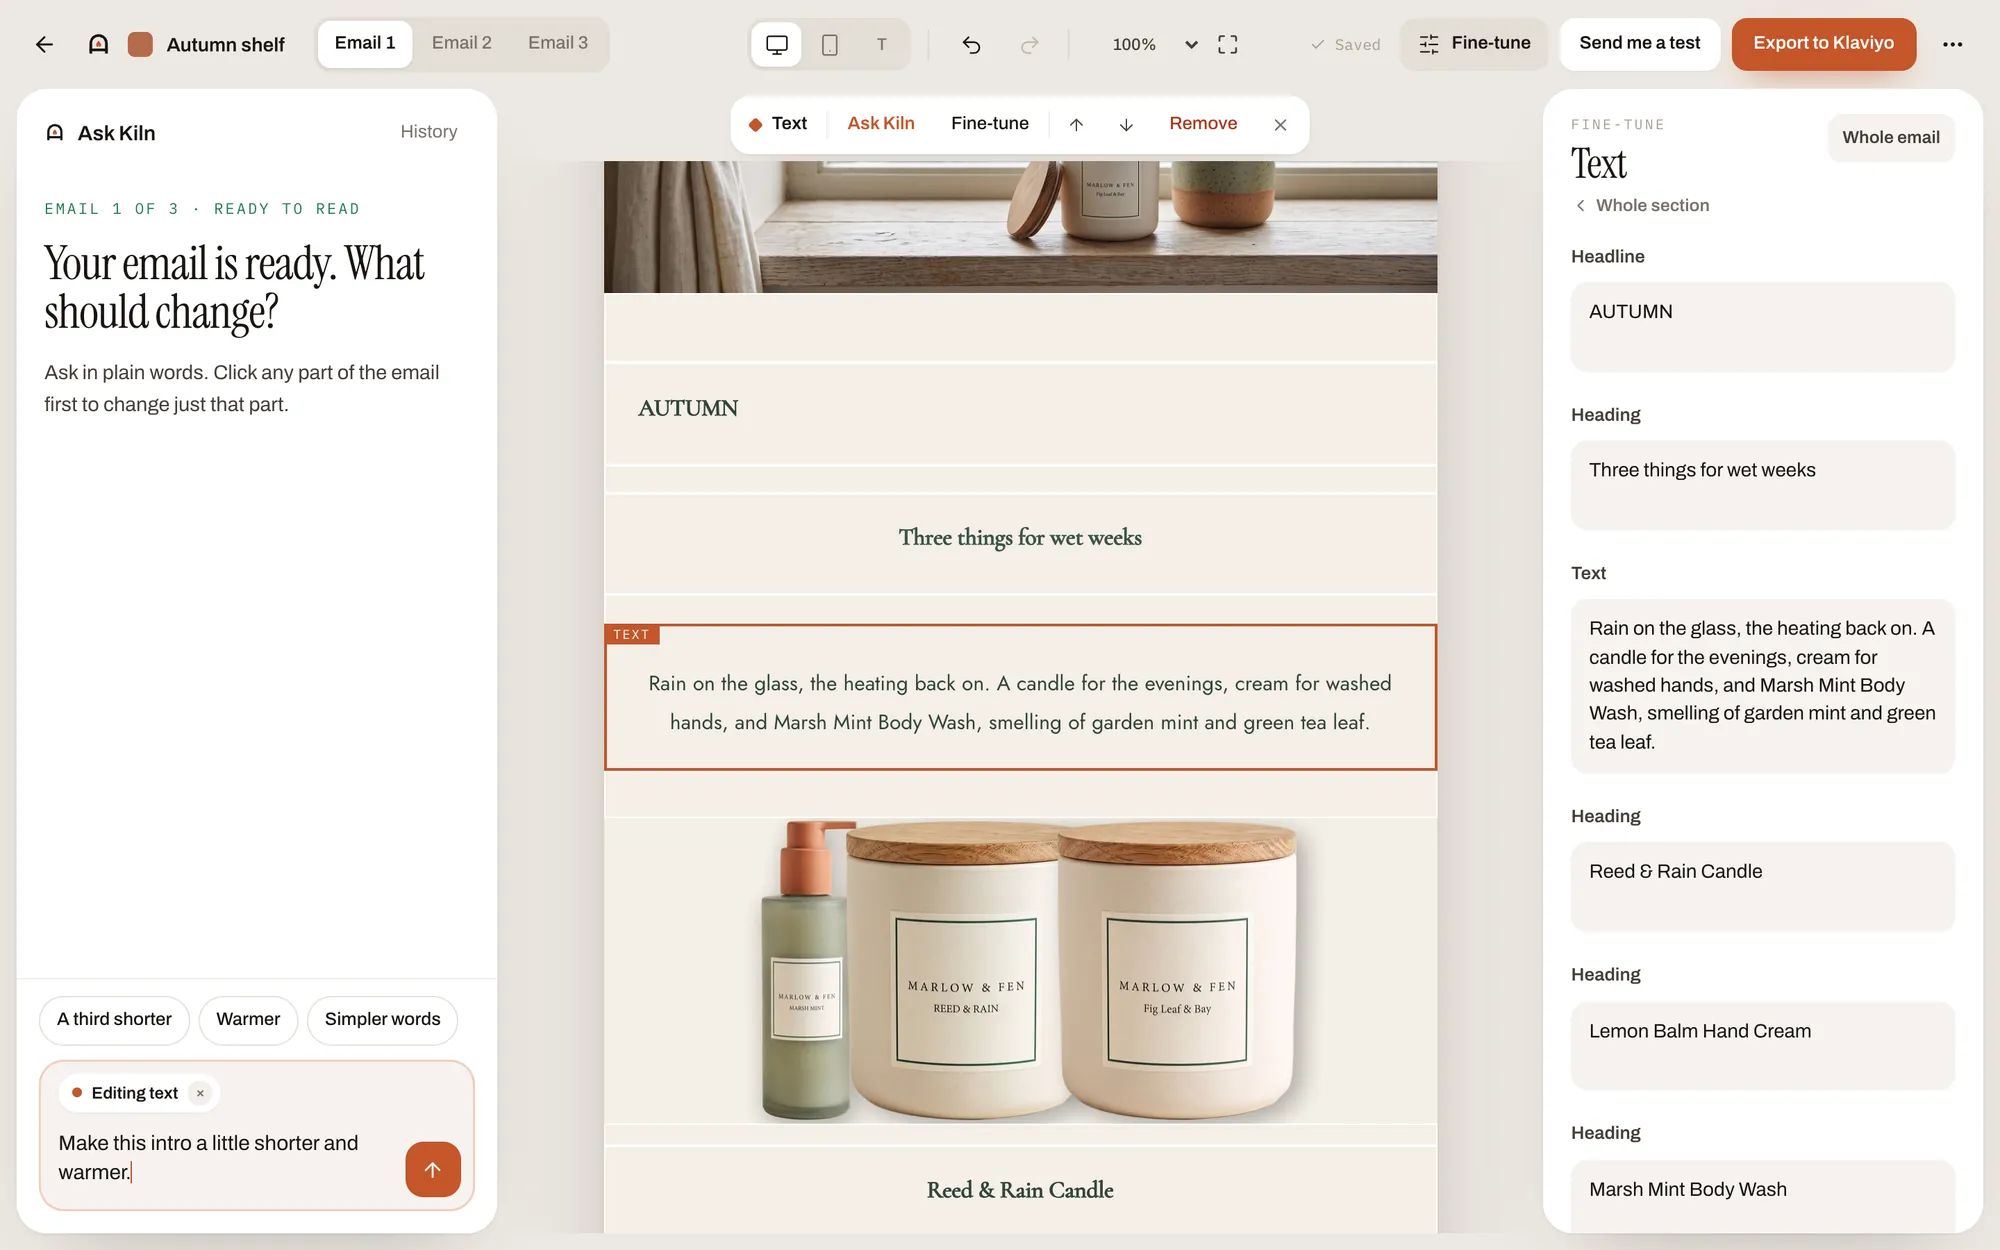
Task: Edit the 'Three things for wet weeks' field
Action: pos(1762,485)
